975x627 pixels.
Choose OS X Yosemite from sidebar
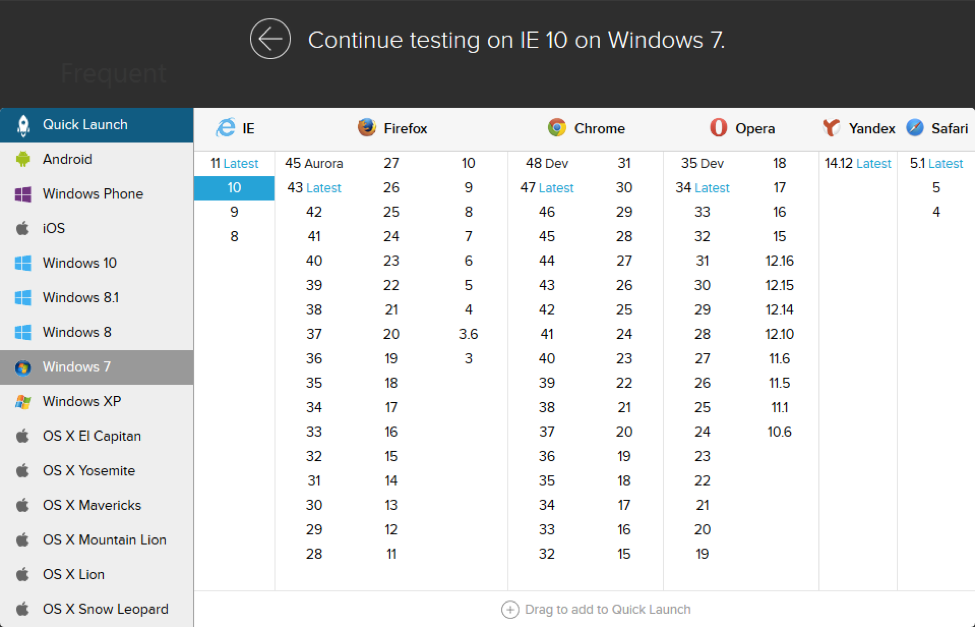pyautogui.click(x=88, y=471)
